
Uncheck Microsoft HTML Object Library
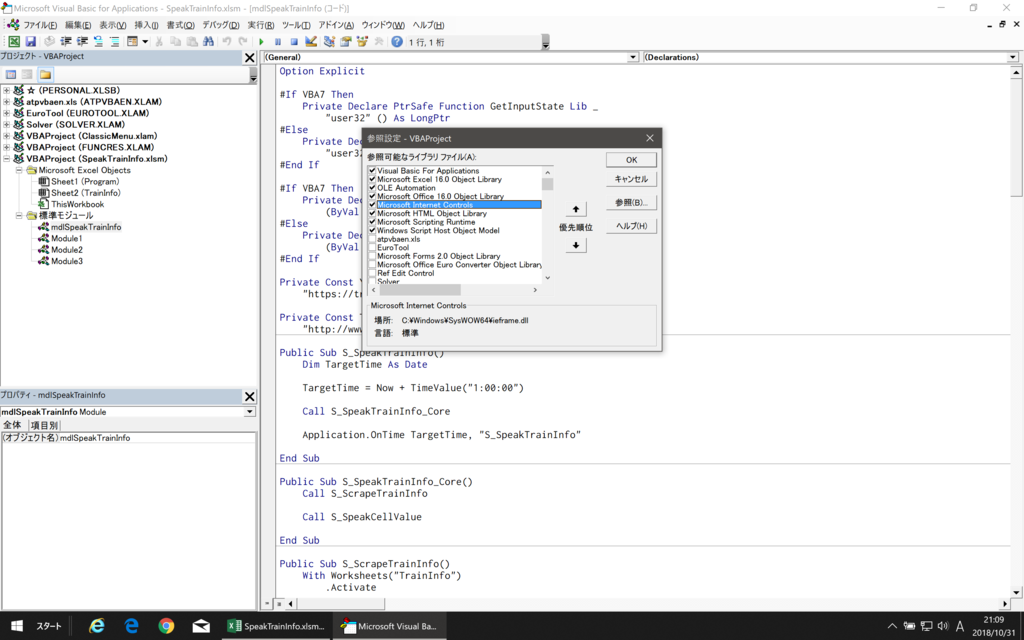click(372, 213)
